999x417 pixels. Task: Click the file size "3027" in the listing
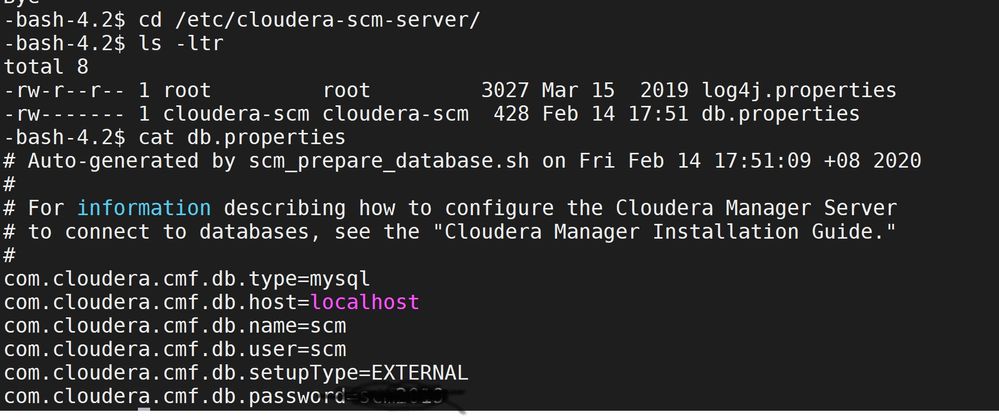tap(505, 91)
